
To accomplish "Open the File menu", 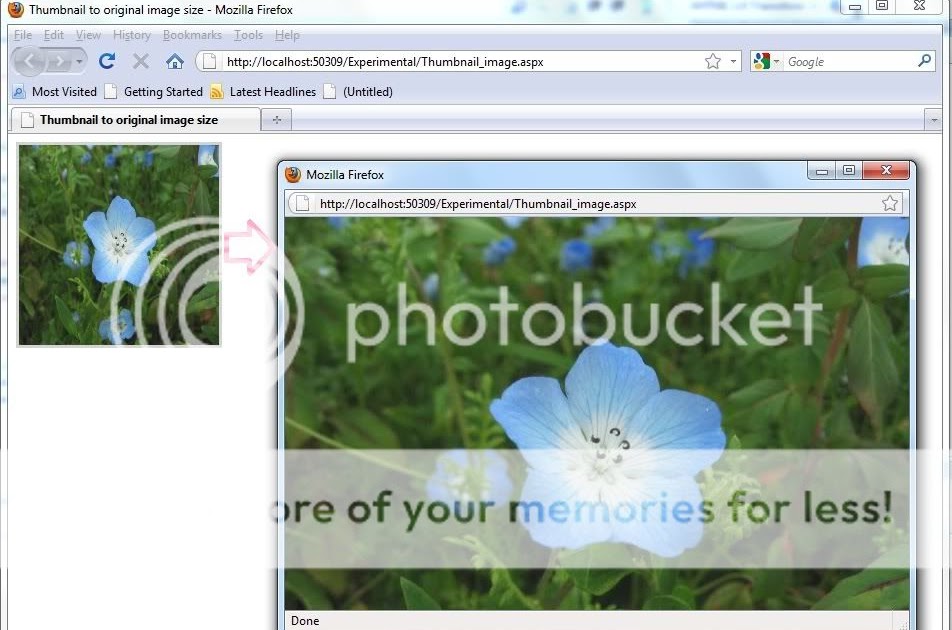I will (22, 35).
